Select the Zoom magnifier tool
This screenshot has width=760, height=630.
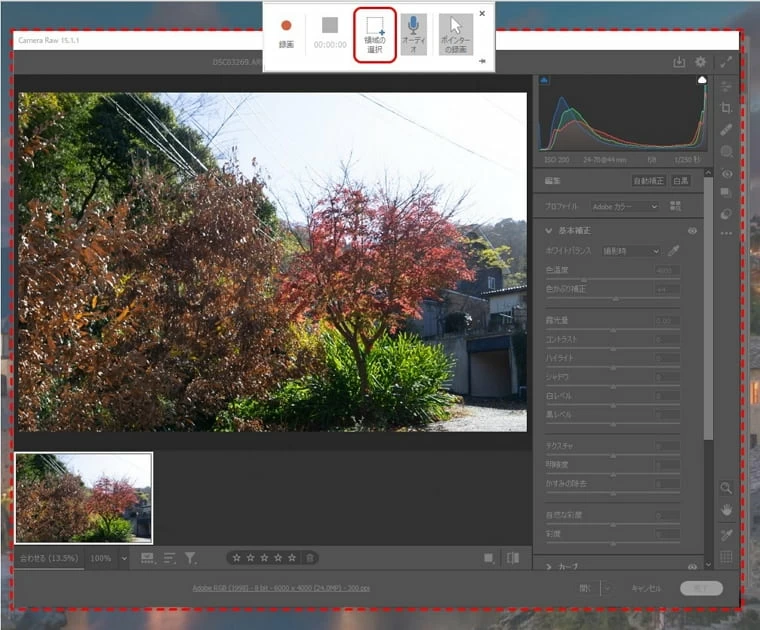(727, 488)
